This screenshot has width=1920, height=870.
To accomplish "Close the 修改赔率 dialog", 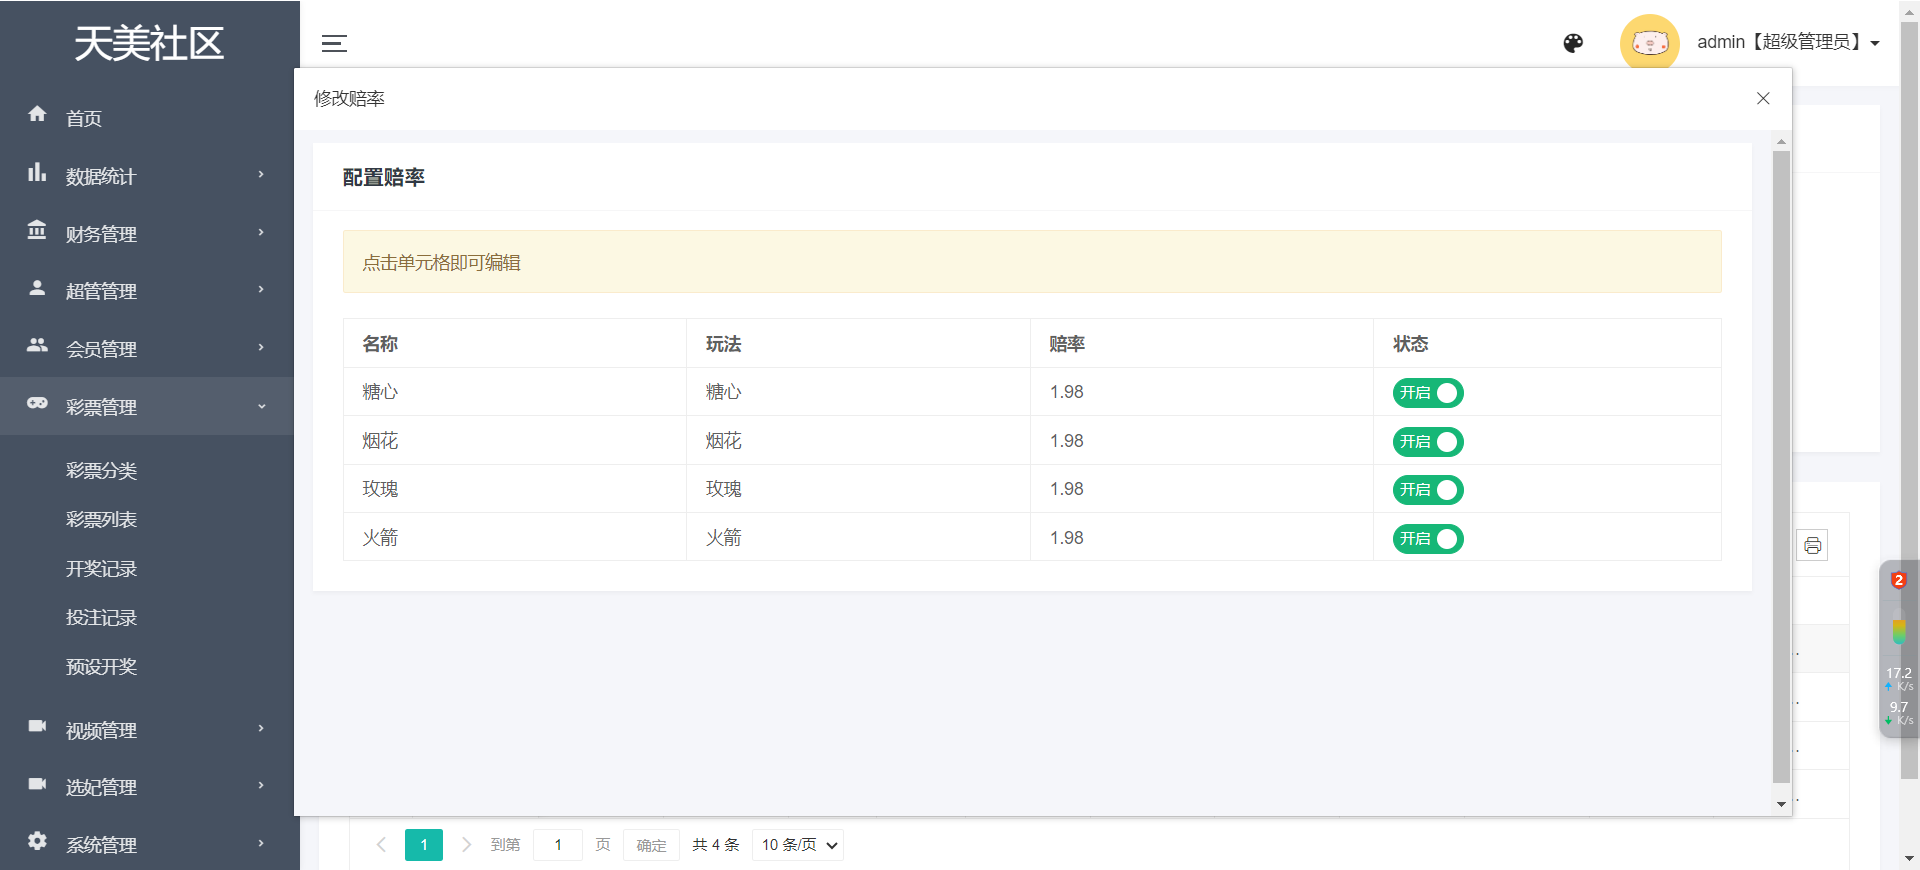I will pos(1763,98).
